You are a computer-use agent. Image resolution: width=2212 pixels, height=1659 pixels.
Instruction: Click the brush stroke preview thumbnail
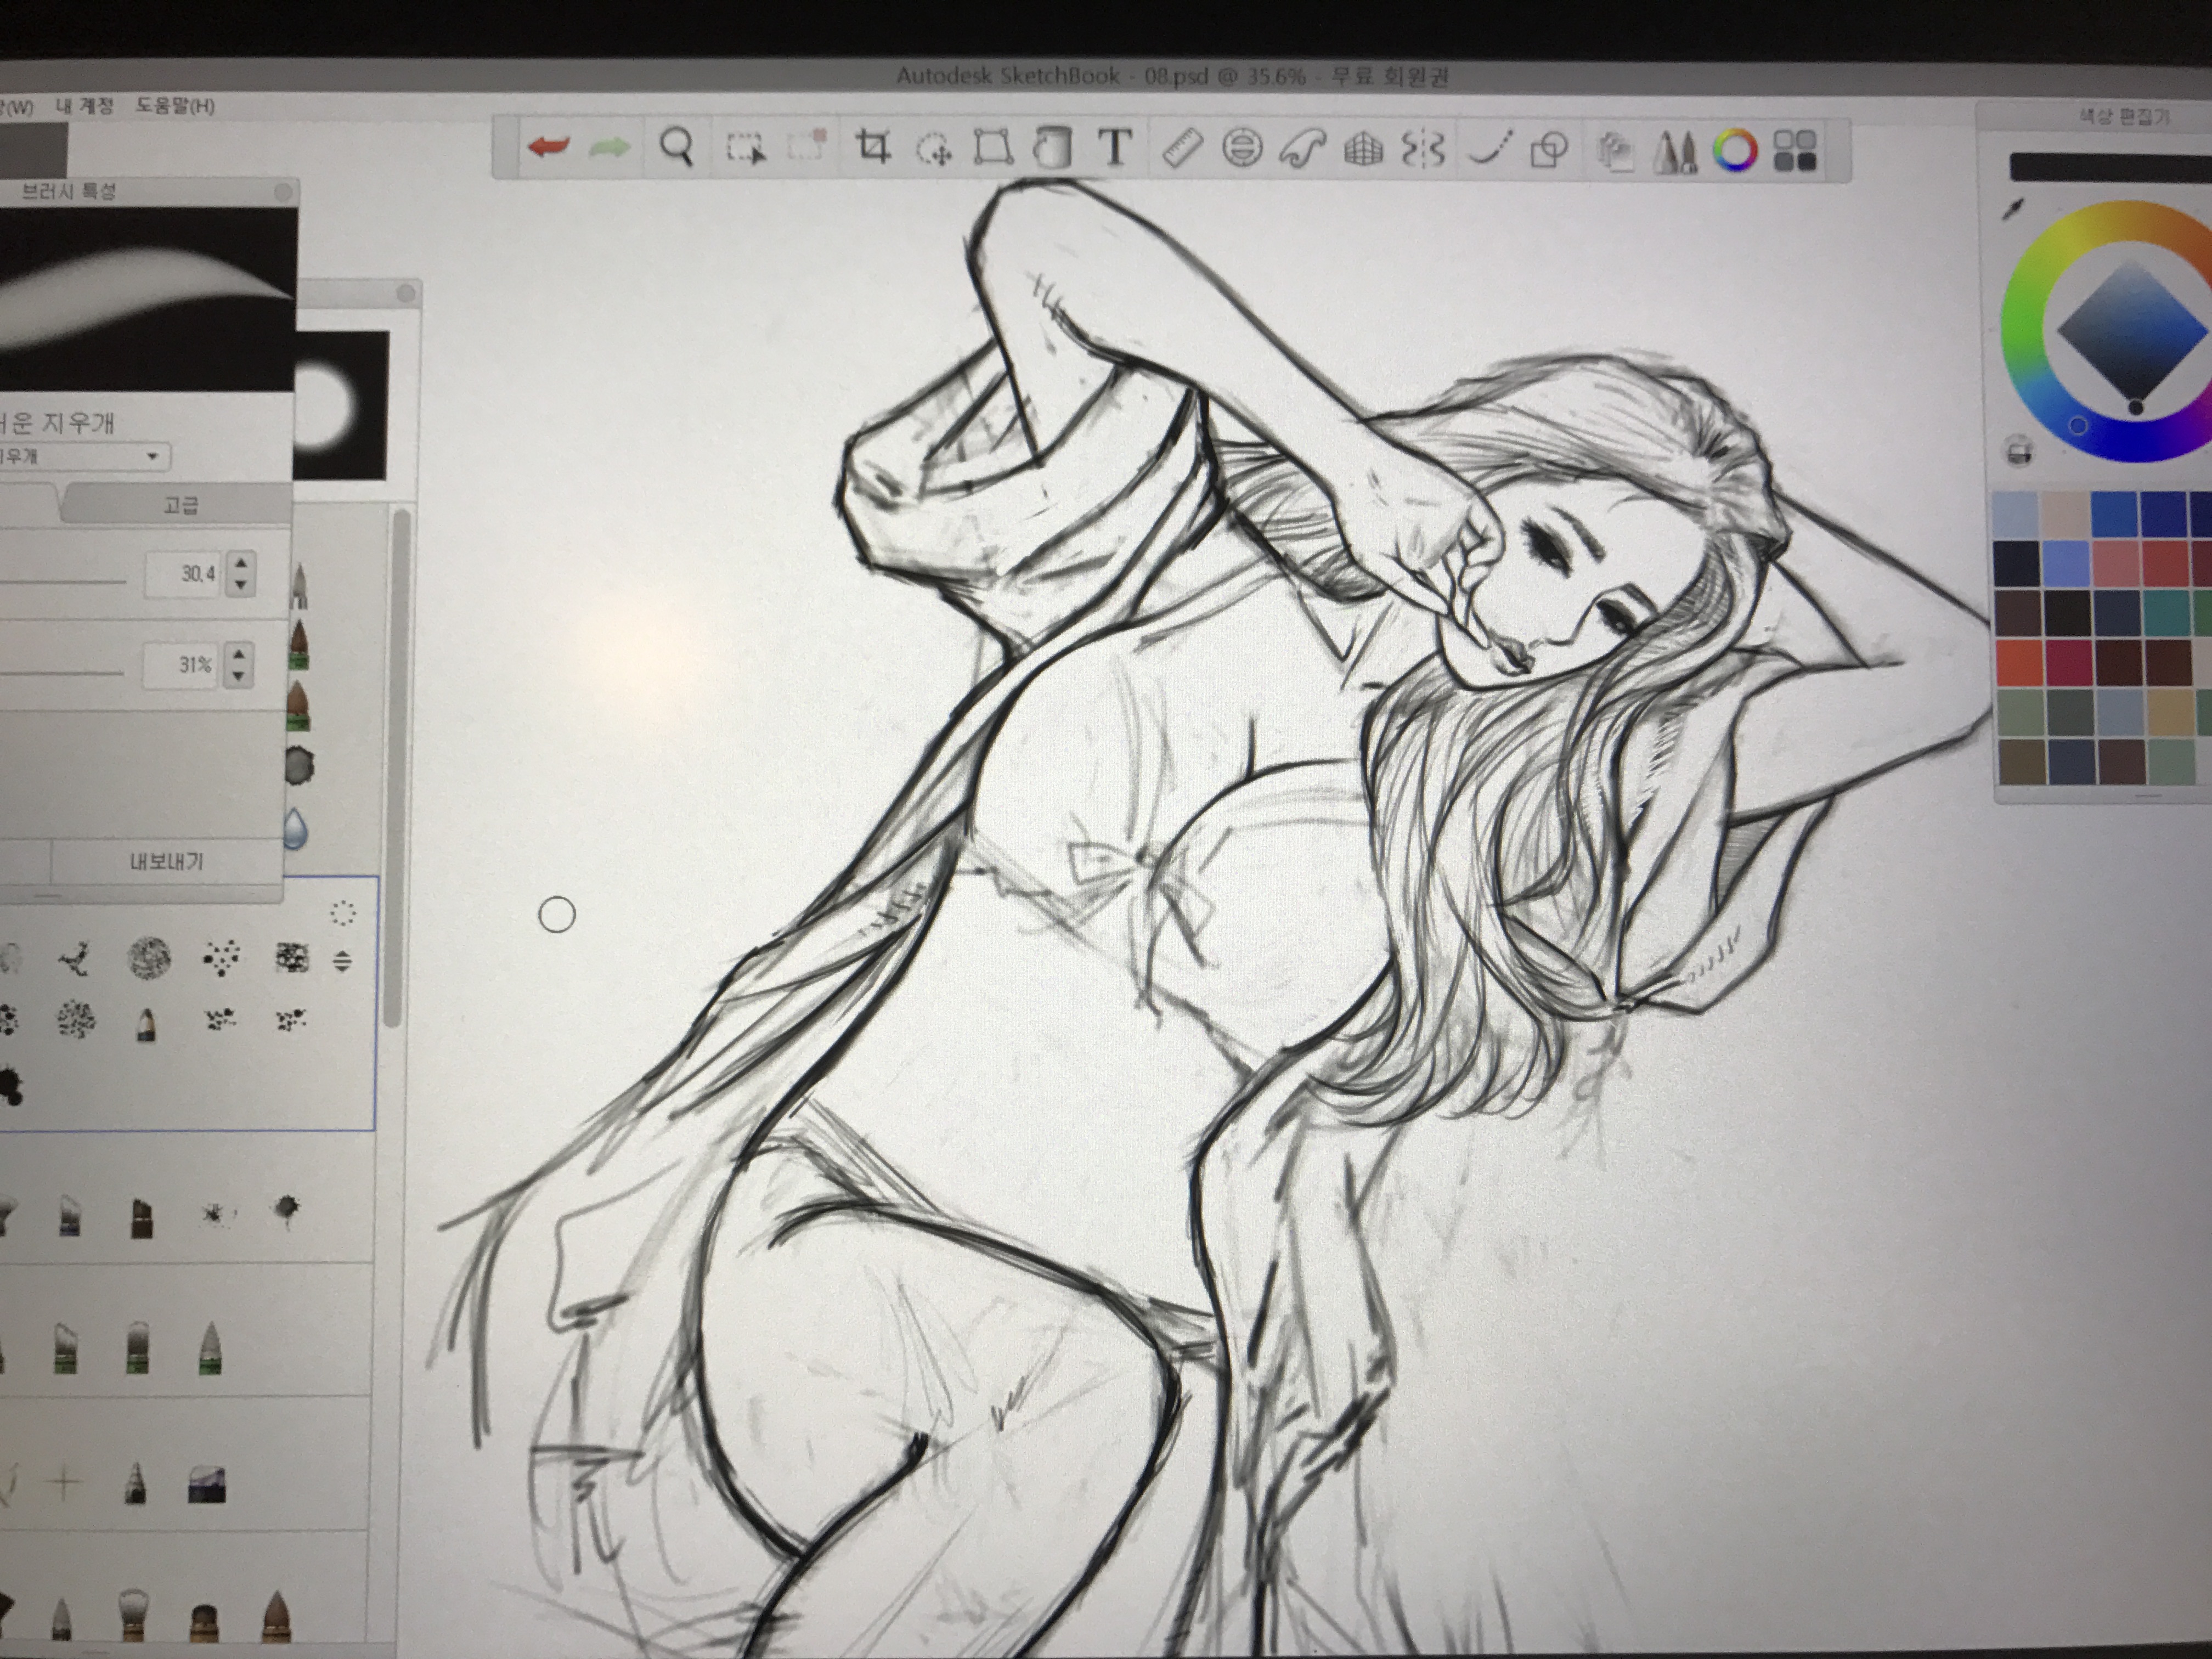pyautogui.click(x=148, y=298)
